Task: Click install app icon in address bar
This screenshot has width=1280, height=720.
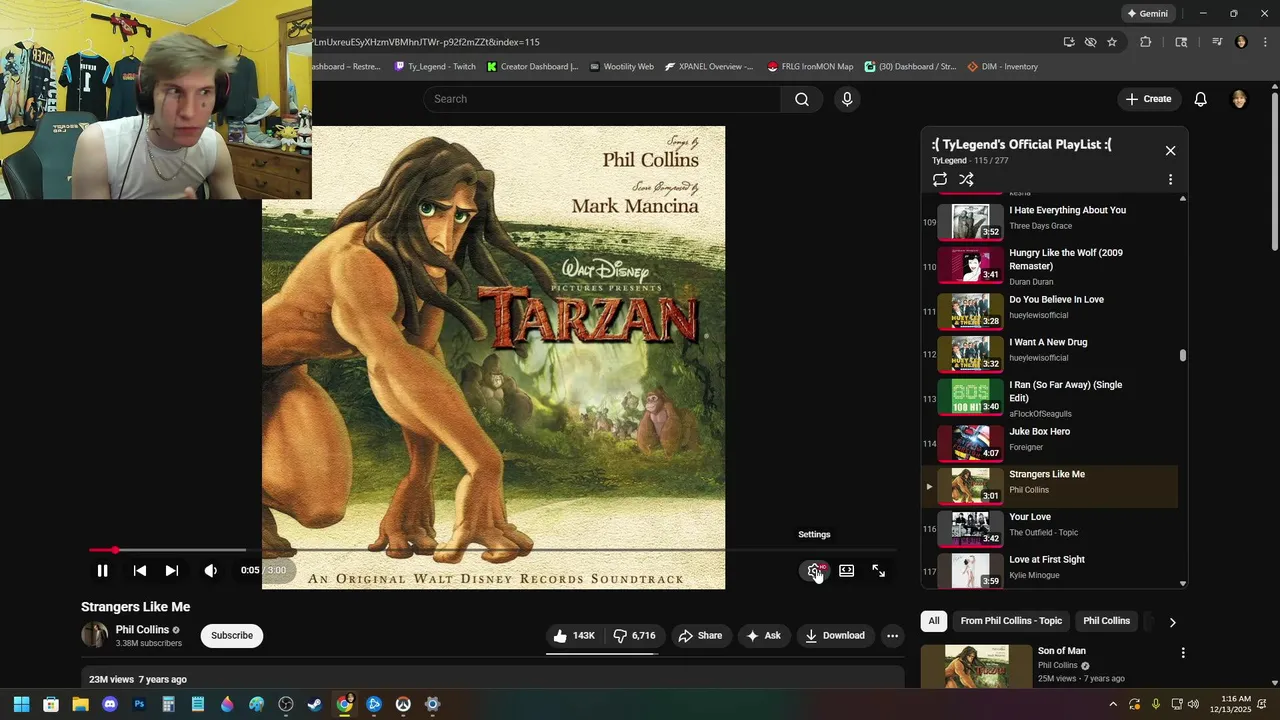Action: pyautogui.click(x=1069, y=42)
